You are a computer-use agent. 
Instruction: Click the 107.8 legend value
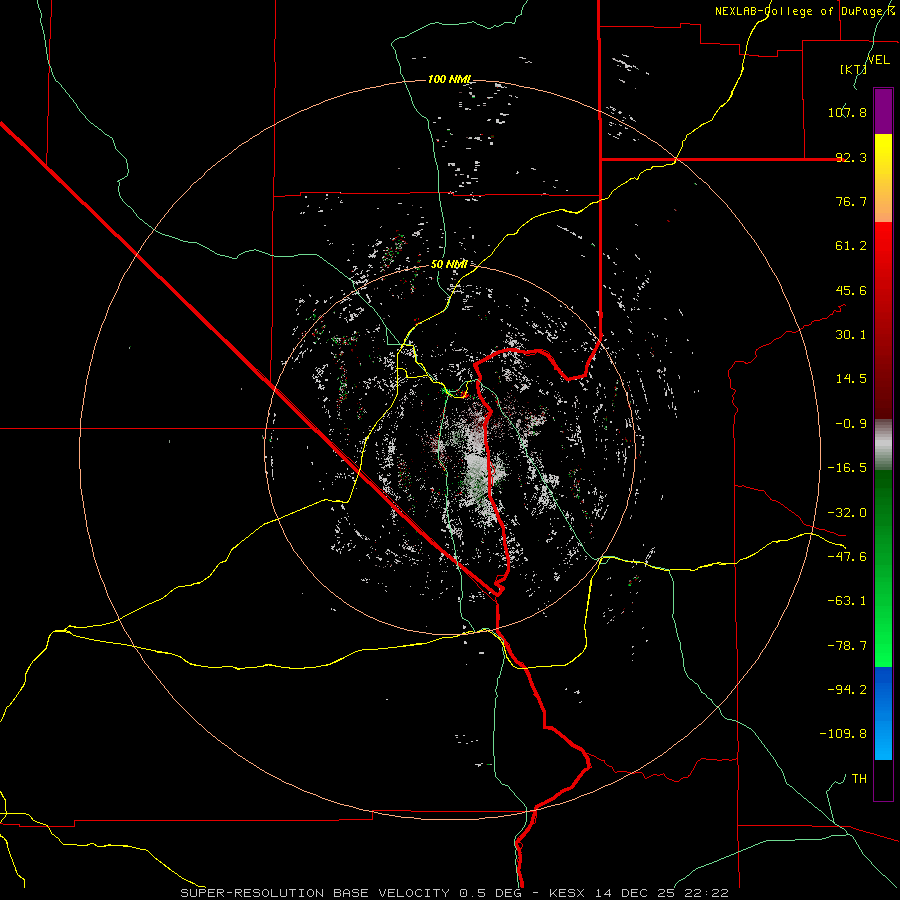pos(847,112)
